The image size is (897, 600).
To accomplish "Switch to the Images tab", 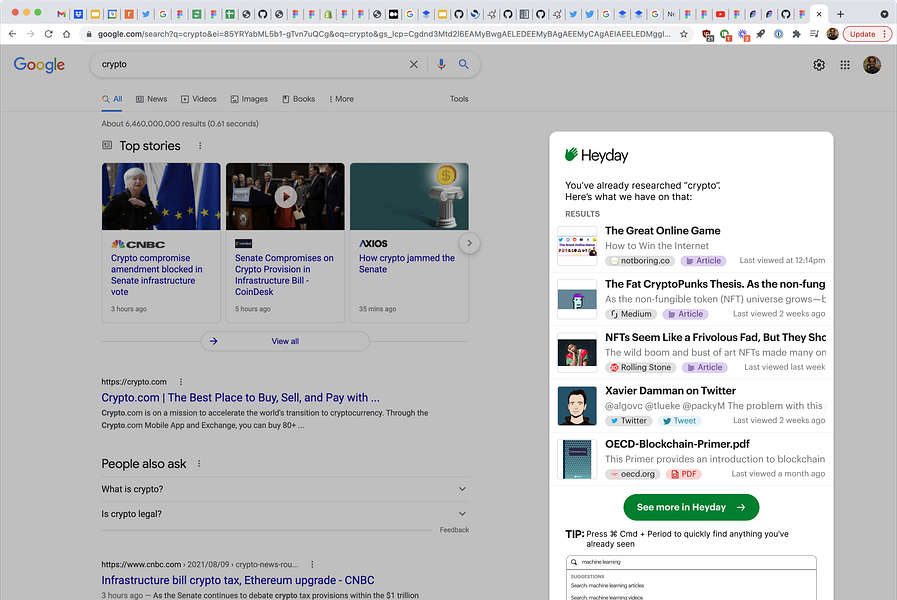I will tap(249, 99).
